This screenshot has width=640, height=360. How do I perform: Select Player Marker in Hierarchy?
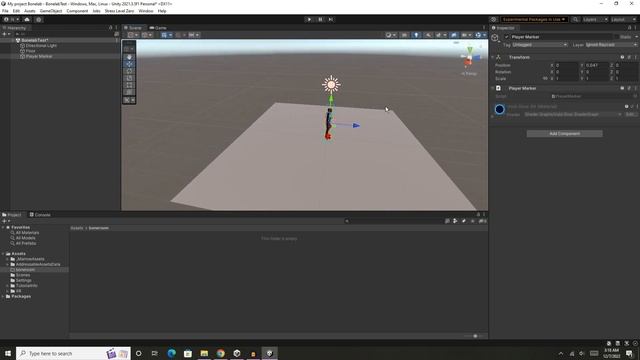tap(39, 56)
